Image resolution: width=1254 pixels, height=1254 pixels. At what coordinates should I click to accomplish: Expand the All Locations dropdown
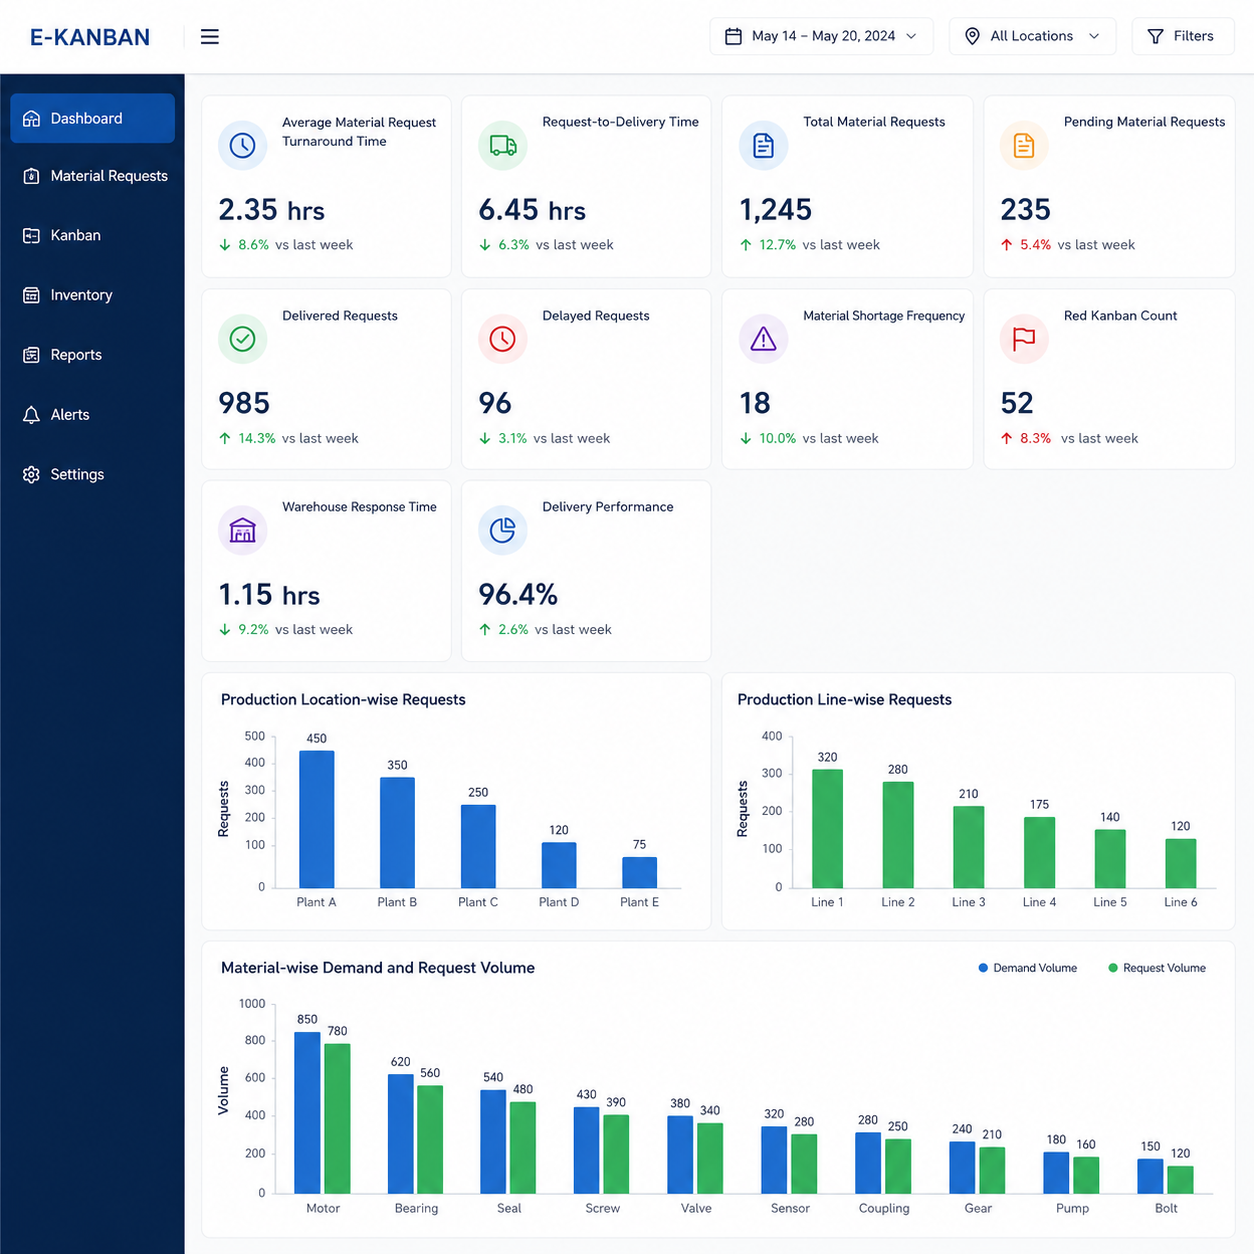(x=1032, y=36)
